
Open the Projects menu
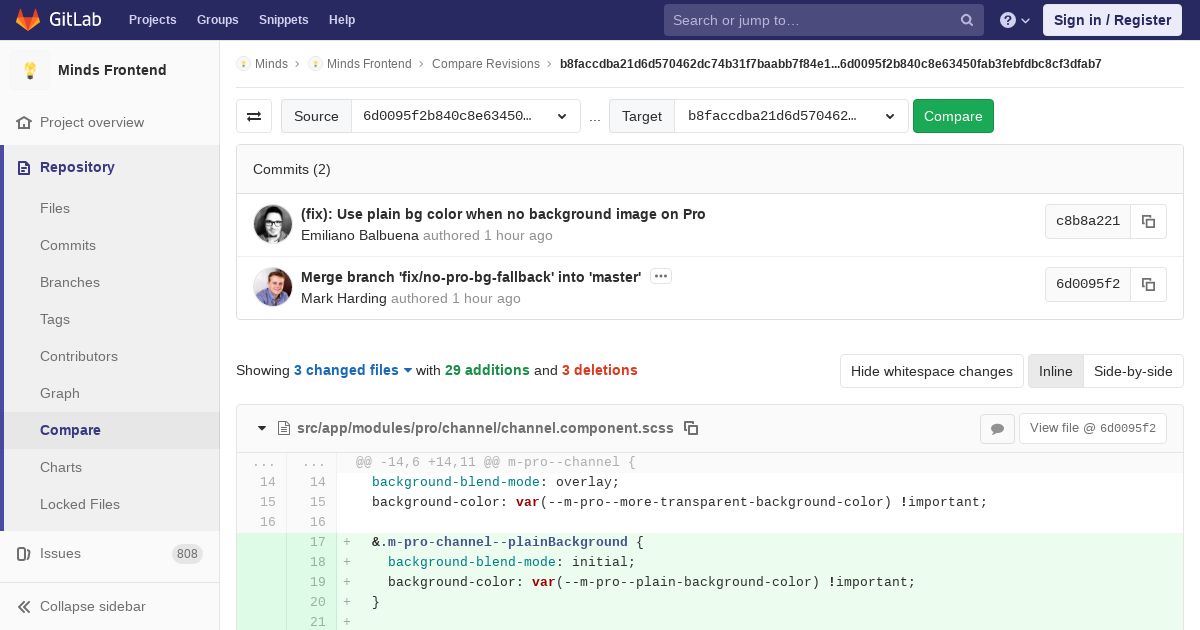(152, 20)
